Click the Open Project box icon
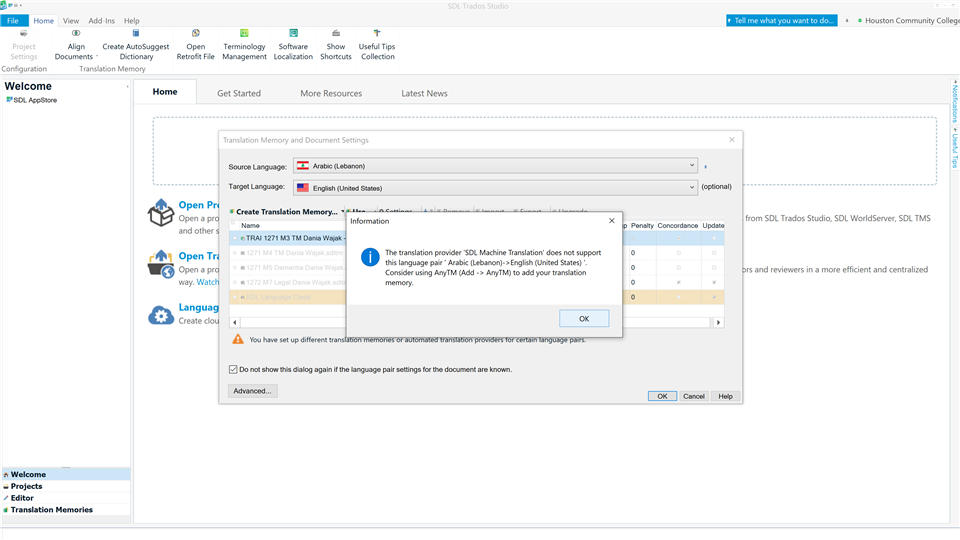960x540 pixels. 160,212
